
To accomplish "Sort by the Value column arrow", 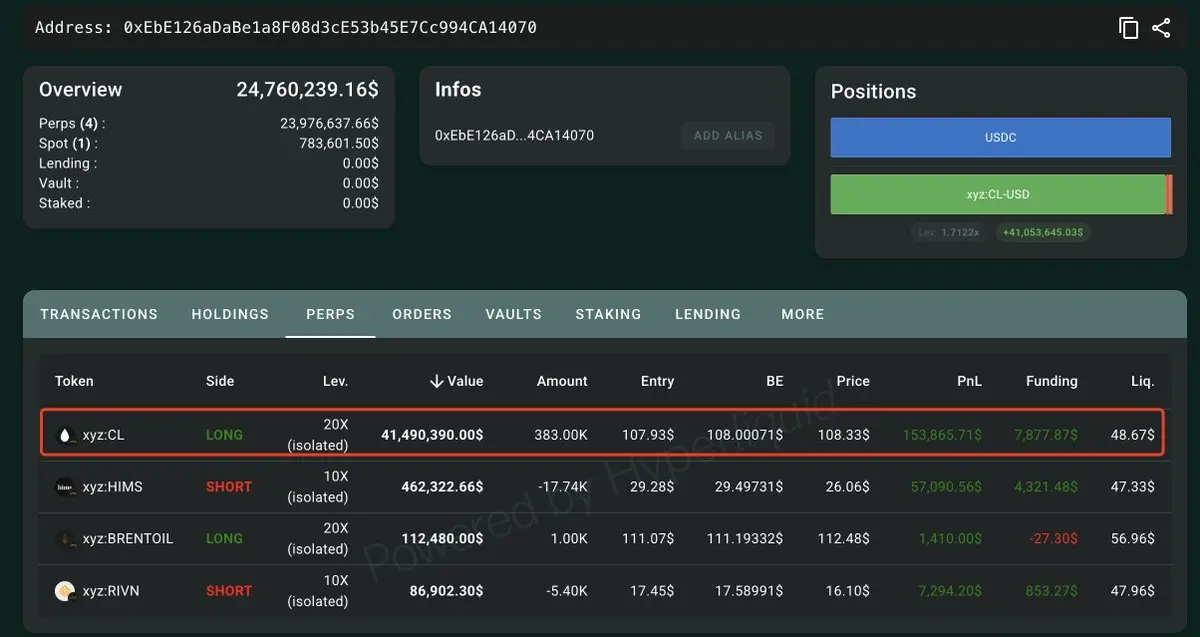I will [x=437, y=381].
